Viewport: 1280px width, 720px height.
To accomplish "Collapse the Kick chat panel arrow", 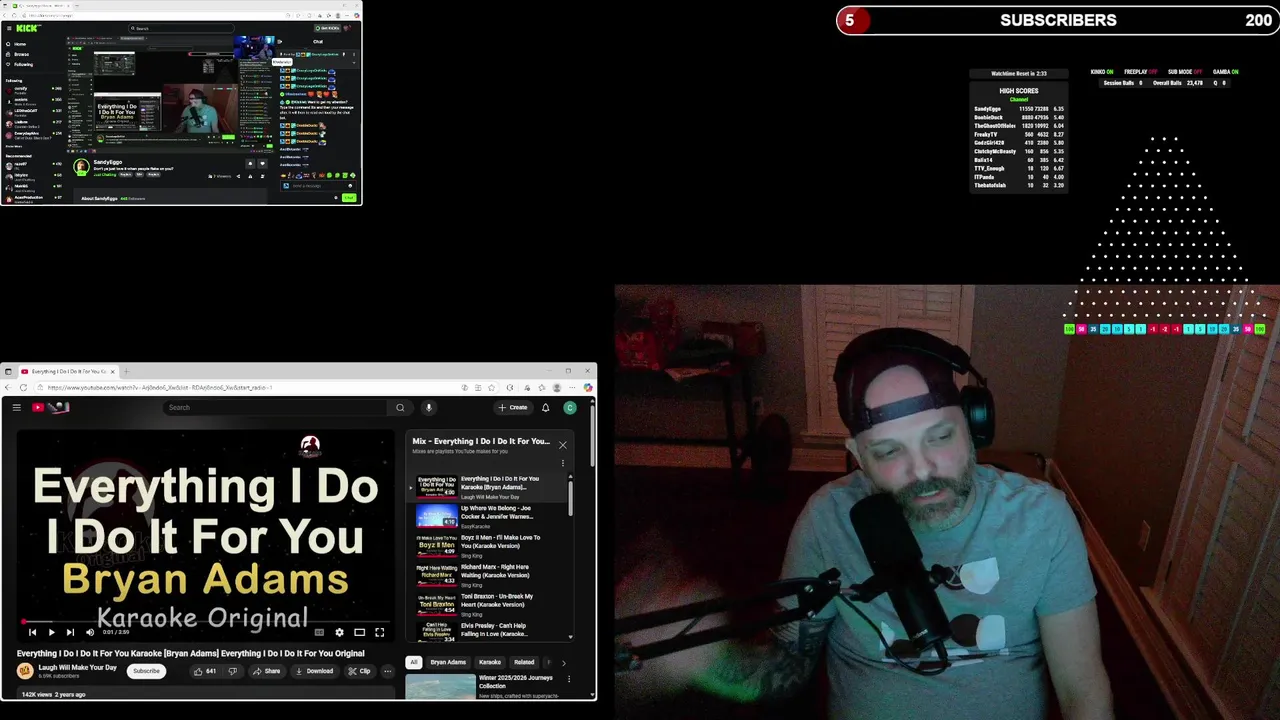I will click(280, 42).
